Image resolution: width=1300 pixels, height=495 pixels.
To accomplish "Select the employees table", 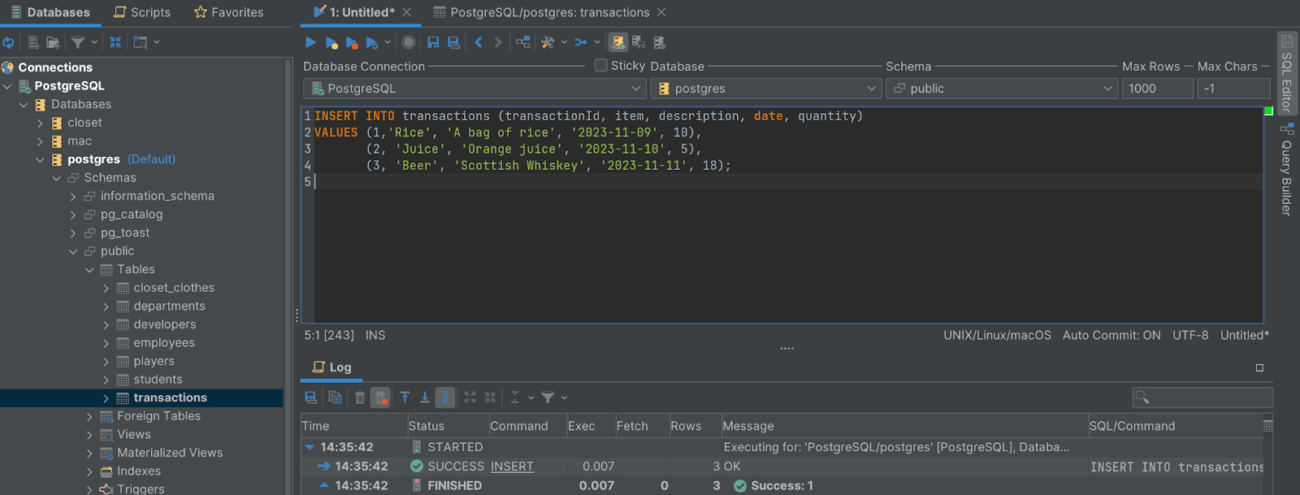I will [163, 342].
